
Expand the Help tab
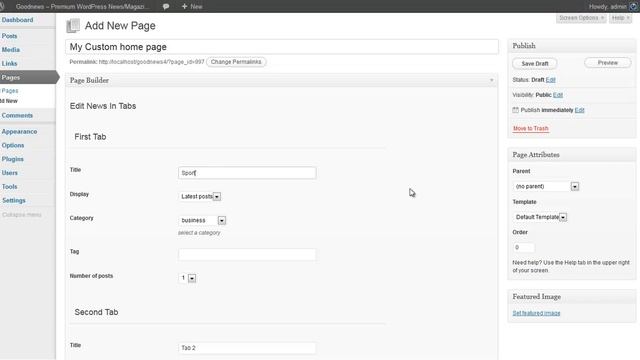point(620,18)
